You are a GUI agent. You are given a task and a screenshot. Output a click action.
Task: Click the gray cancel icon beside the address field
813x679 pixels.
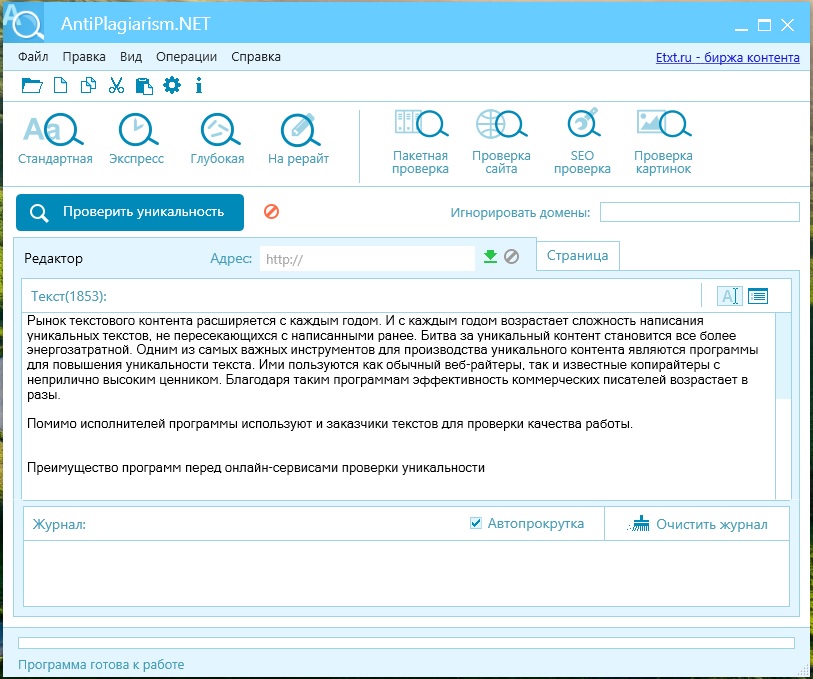point(511,256)
